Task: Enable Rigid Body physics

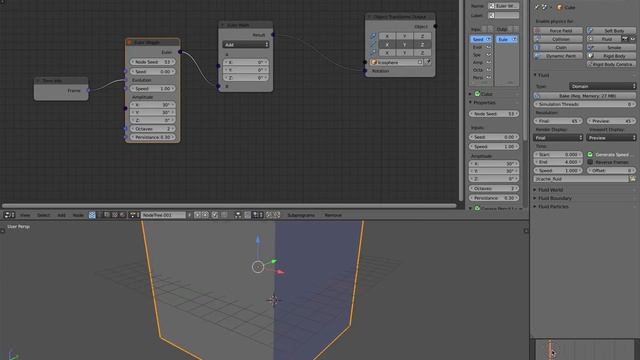Action: (611, 56)
